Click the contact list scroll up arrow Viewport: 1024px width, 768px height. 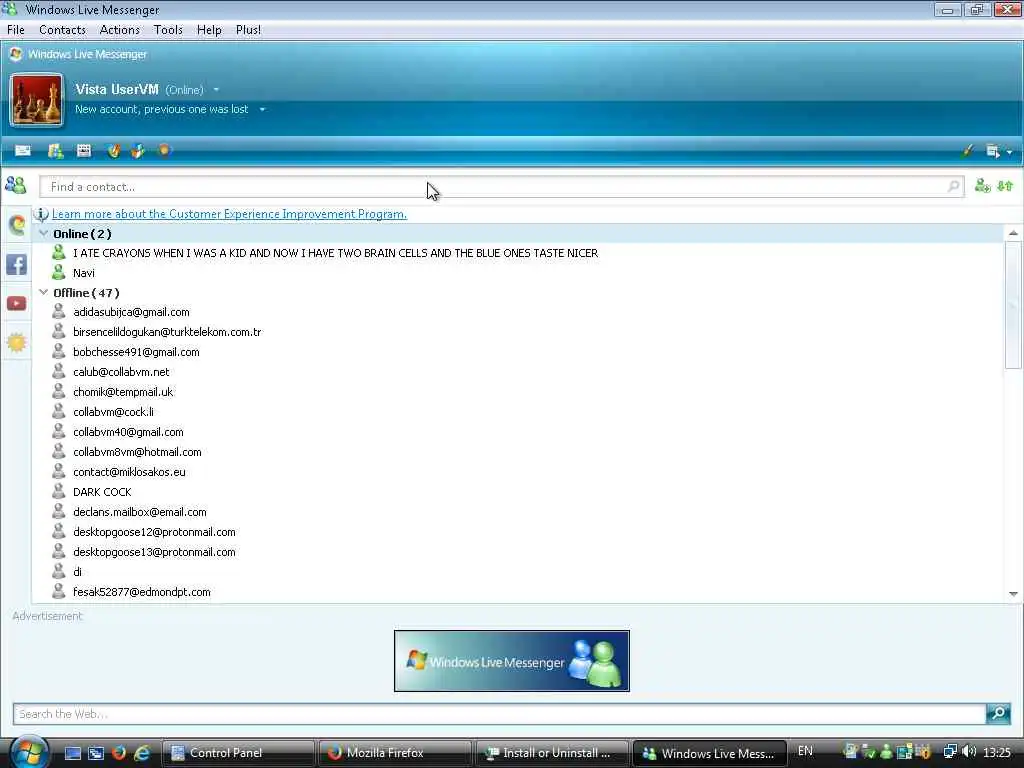[1013, 233]
